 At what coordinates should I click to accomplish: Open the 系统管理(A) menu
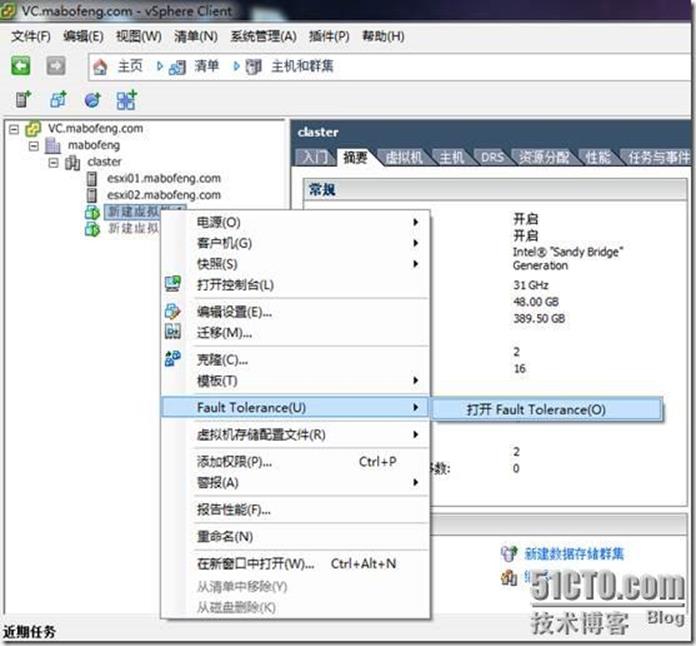point(264,36)
